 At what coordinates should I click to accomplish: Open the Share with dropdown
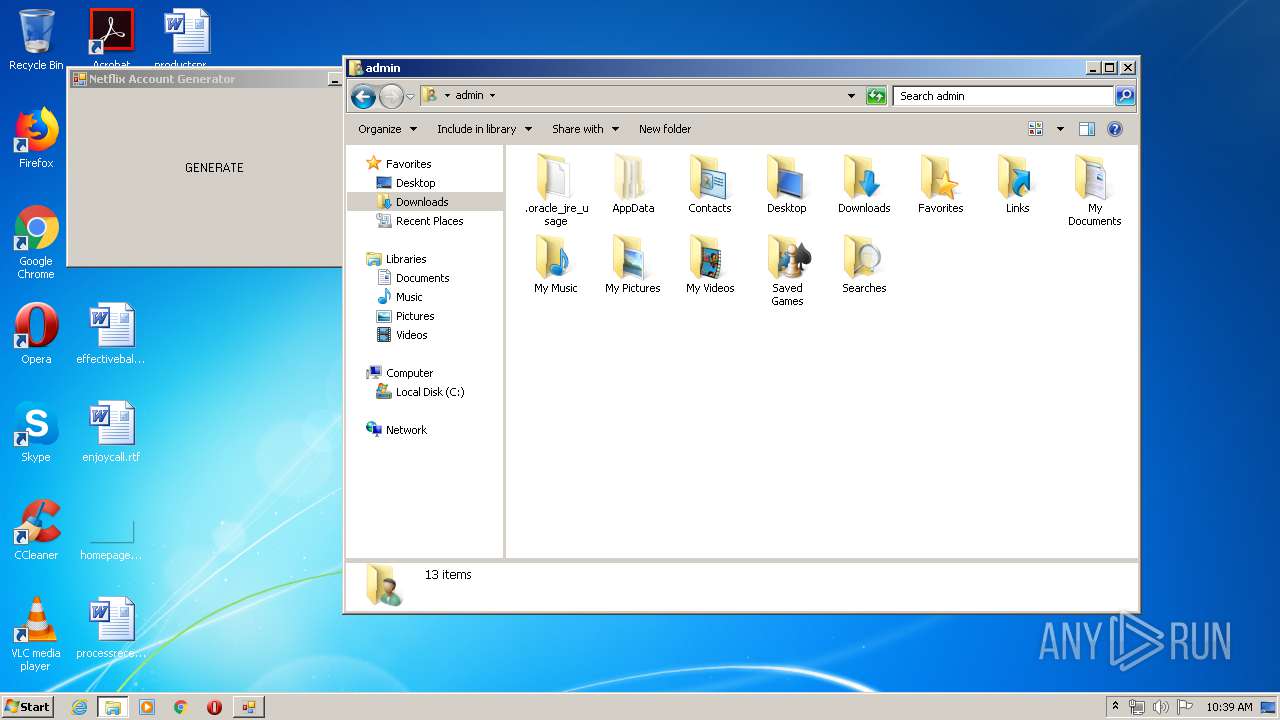585,129
